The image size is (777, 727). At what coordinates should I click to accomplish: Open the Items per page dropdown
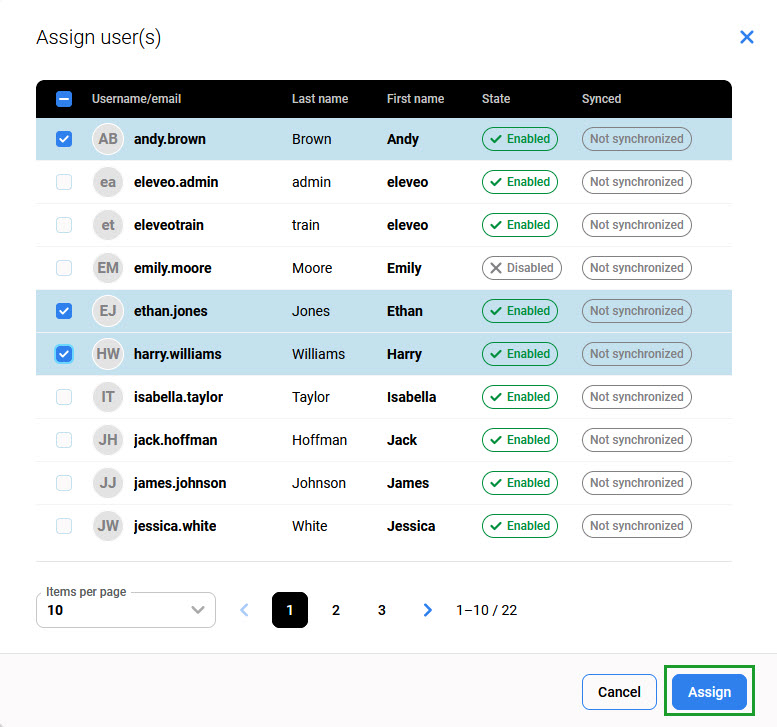[x=126, y=610]
